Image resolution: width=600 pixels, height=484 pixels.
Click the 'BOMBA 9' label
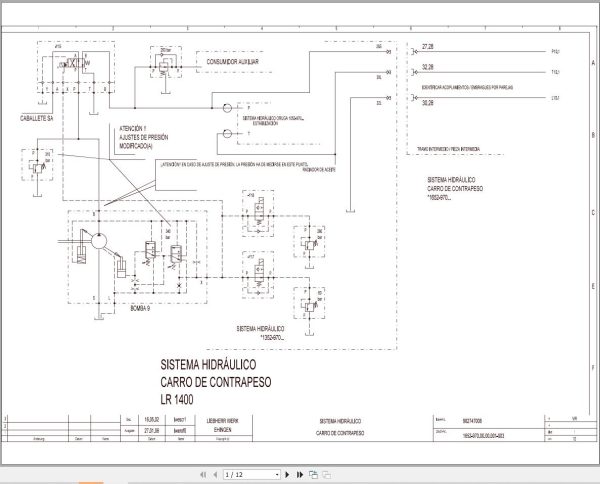tap(140, 308)
